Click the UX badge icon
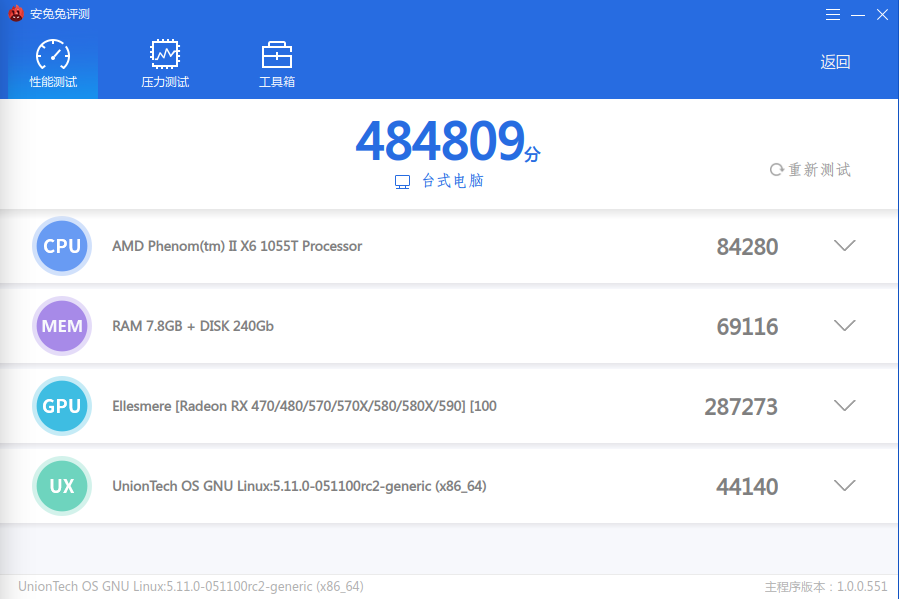Image resolution: width=899 pixels, height=599 pixels. (x=62, y=486)
